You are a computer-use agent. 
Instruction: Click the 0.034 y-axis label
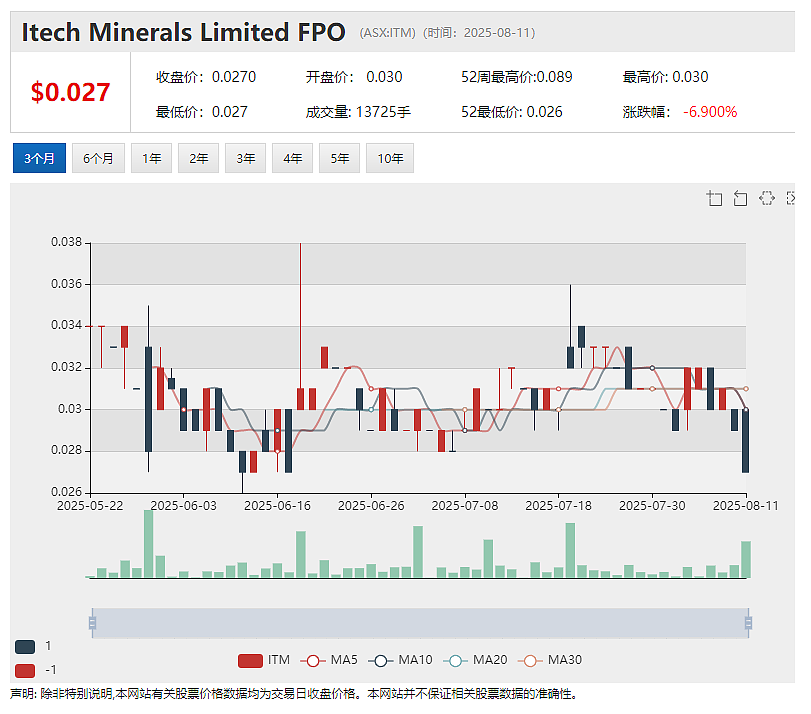(66, 325)
